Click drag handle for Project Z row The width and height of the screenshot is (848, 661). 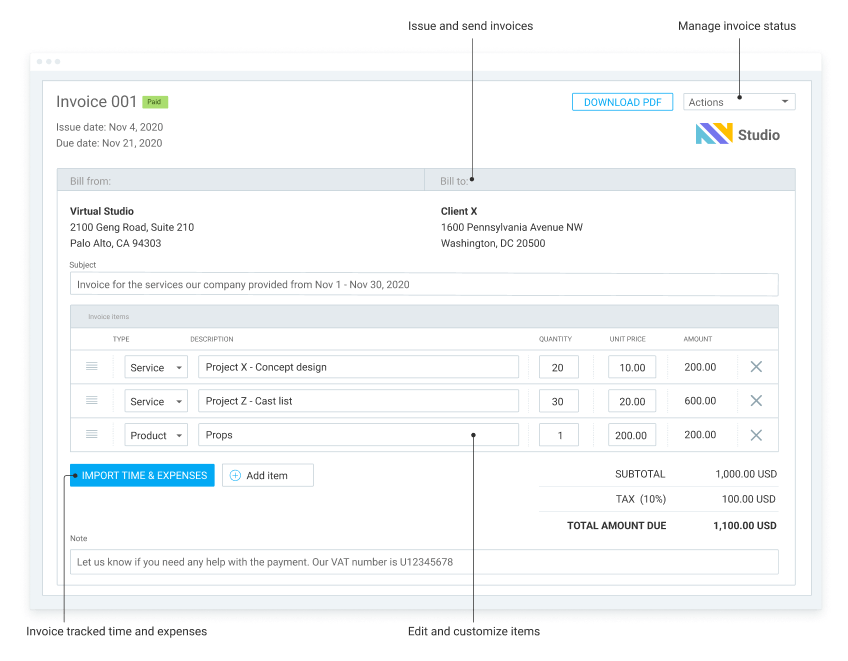point(92,401)
